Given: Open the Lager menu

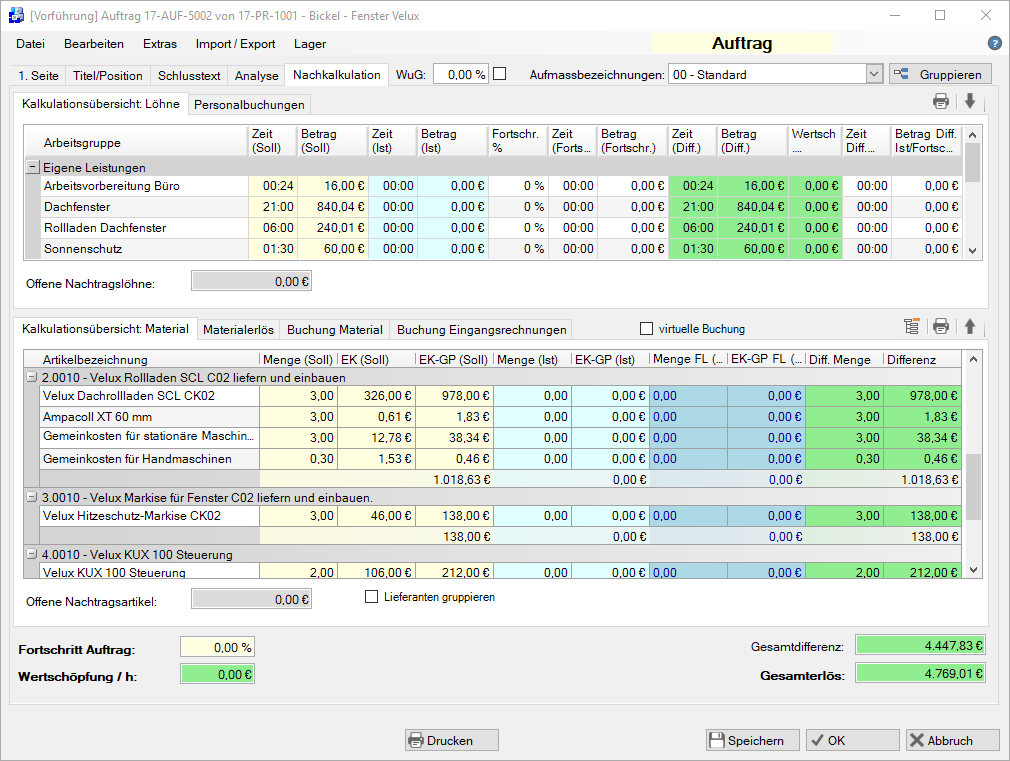Looking at the screenshot, I should tap(310, 44).
